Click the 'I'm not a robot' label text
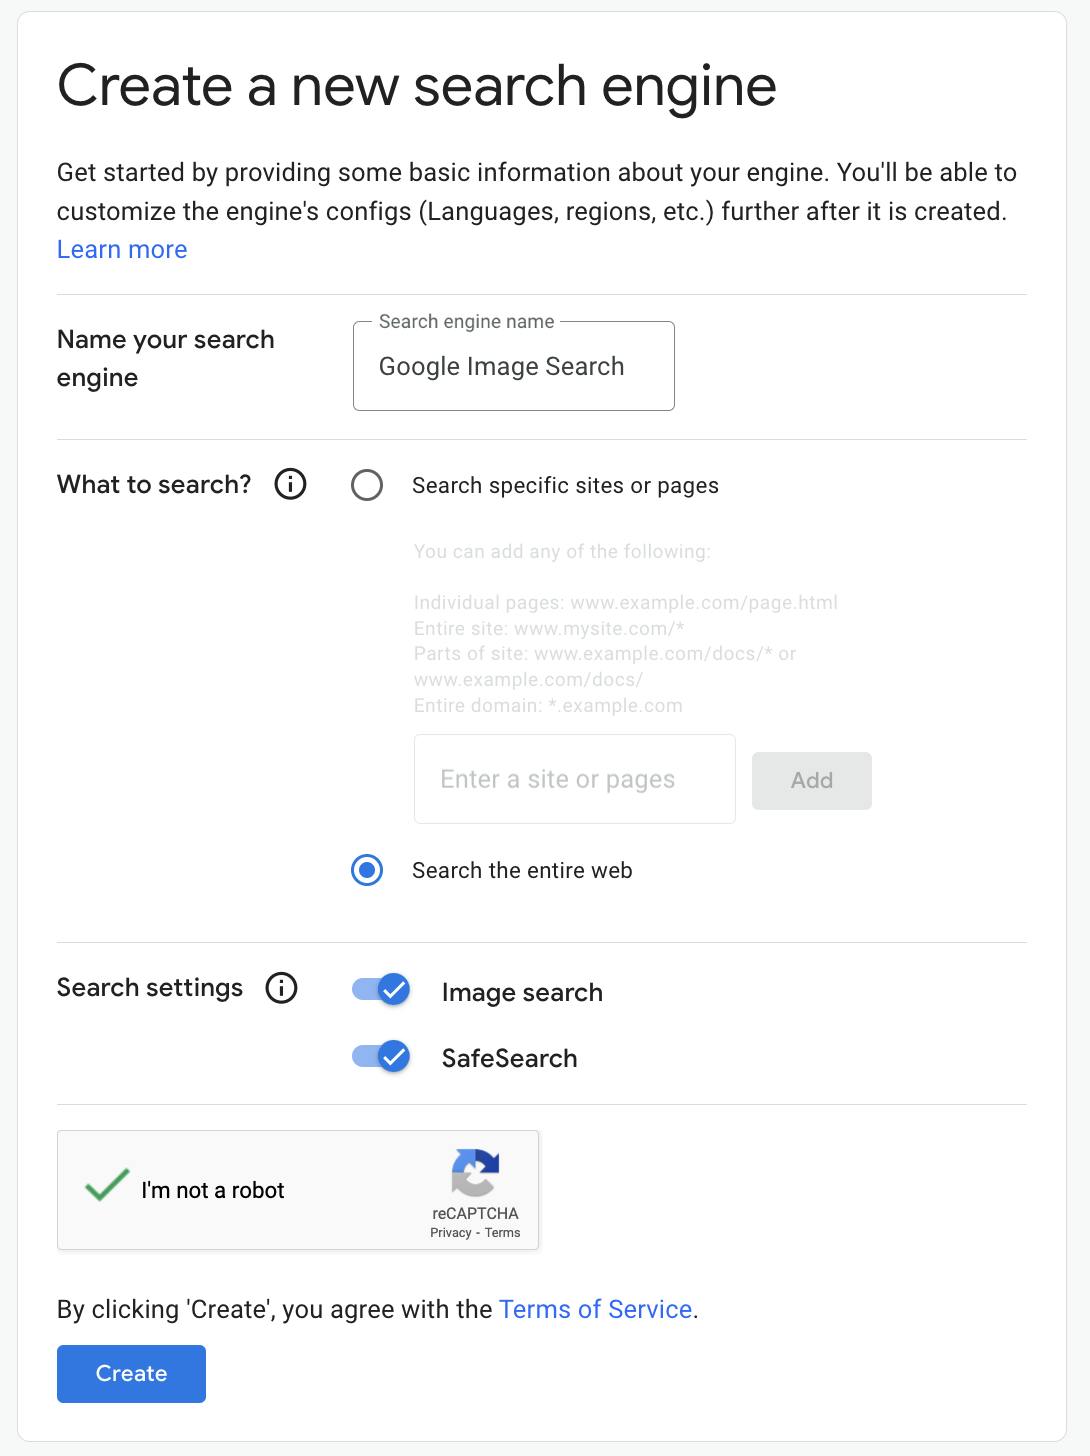The width and height of the screenshot is (1090, 1456). [x=214, y=1190]
